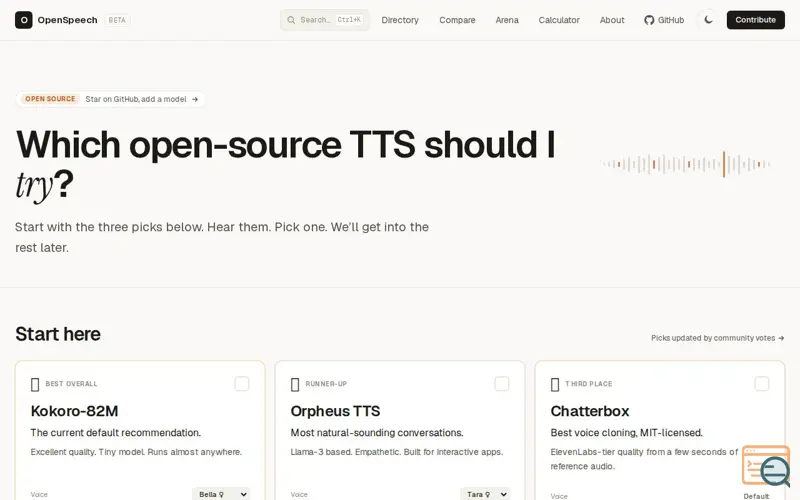This screenshot has height=500, width=800.
Task: Open the Calculator page
Action: click(559, 20)
